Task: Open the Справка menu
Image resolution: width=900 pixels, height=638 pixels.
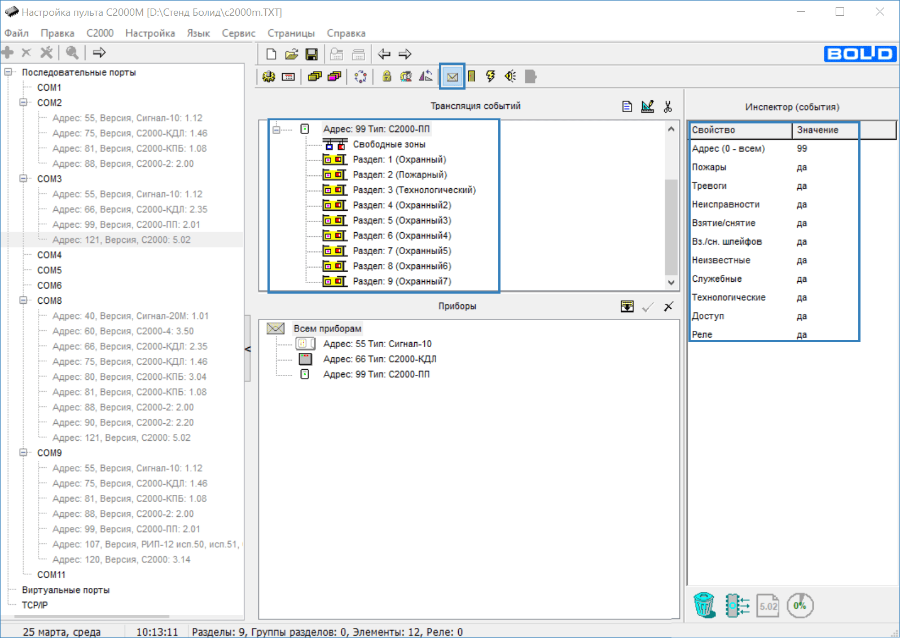Action: point(346,33)
